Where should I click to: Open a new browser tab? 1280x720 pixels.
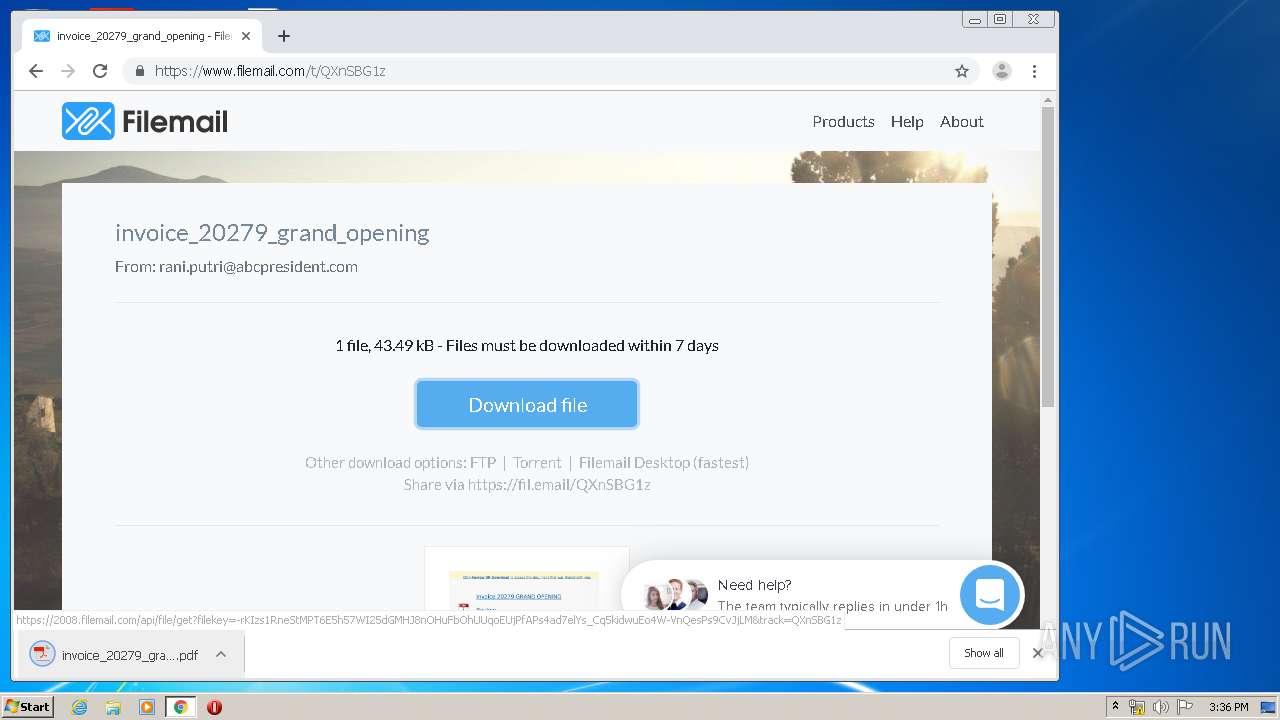click(284, 36)
